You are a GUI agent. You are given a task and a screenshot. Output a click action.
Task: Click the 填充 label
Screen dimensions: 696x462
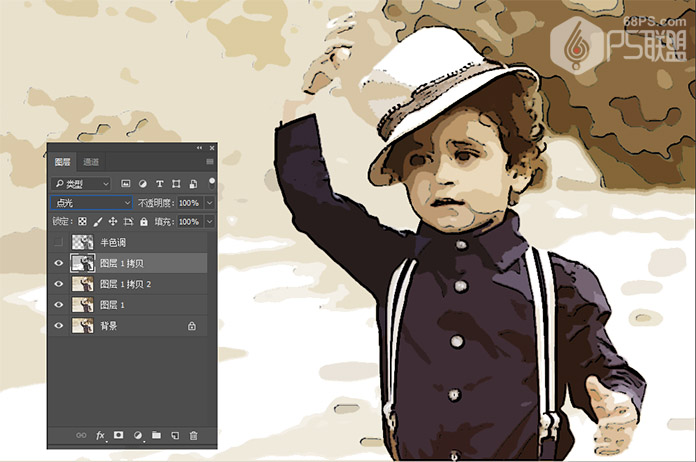coord(164,221)
